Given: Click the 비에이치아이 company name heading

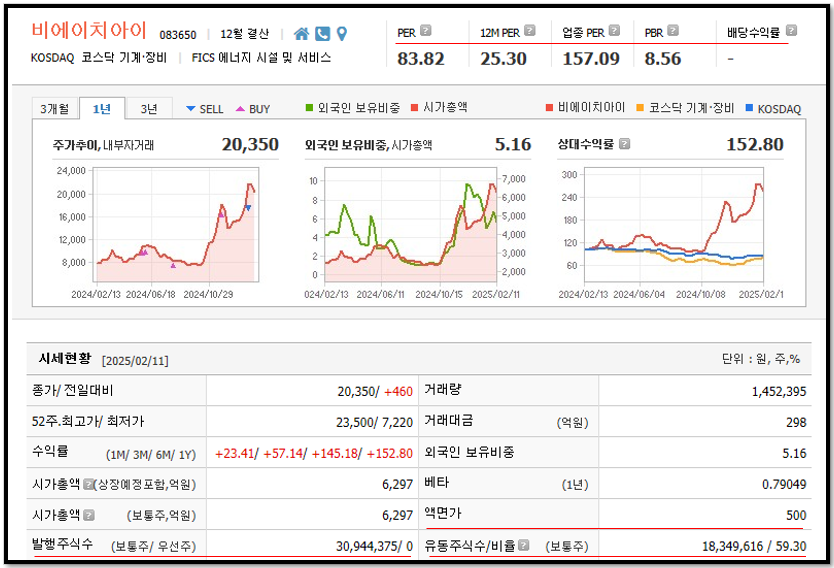Looking at the screenshot, I should pyautogui.click(x=88, y=30).
